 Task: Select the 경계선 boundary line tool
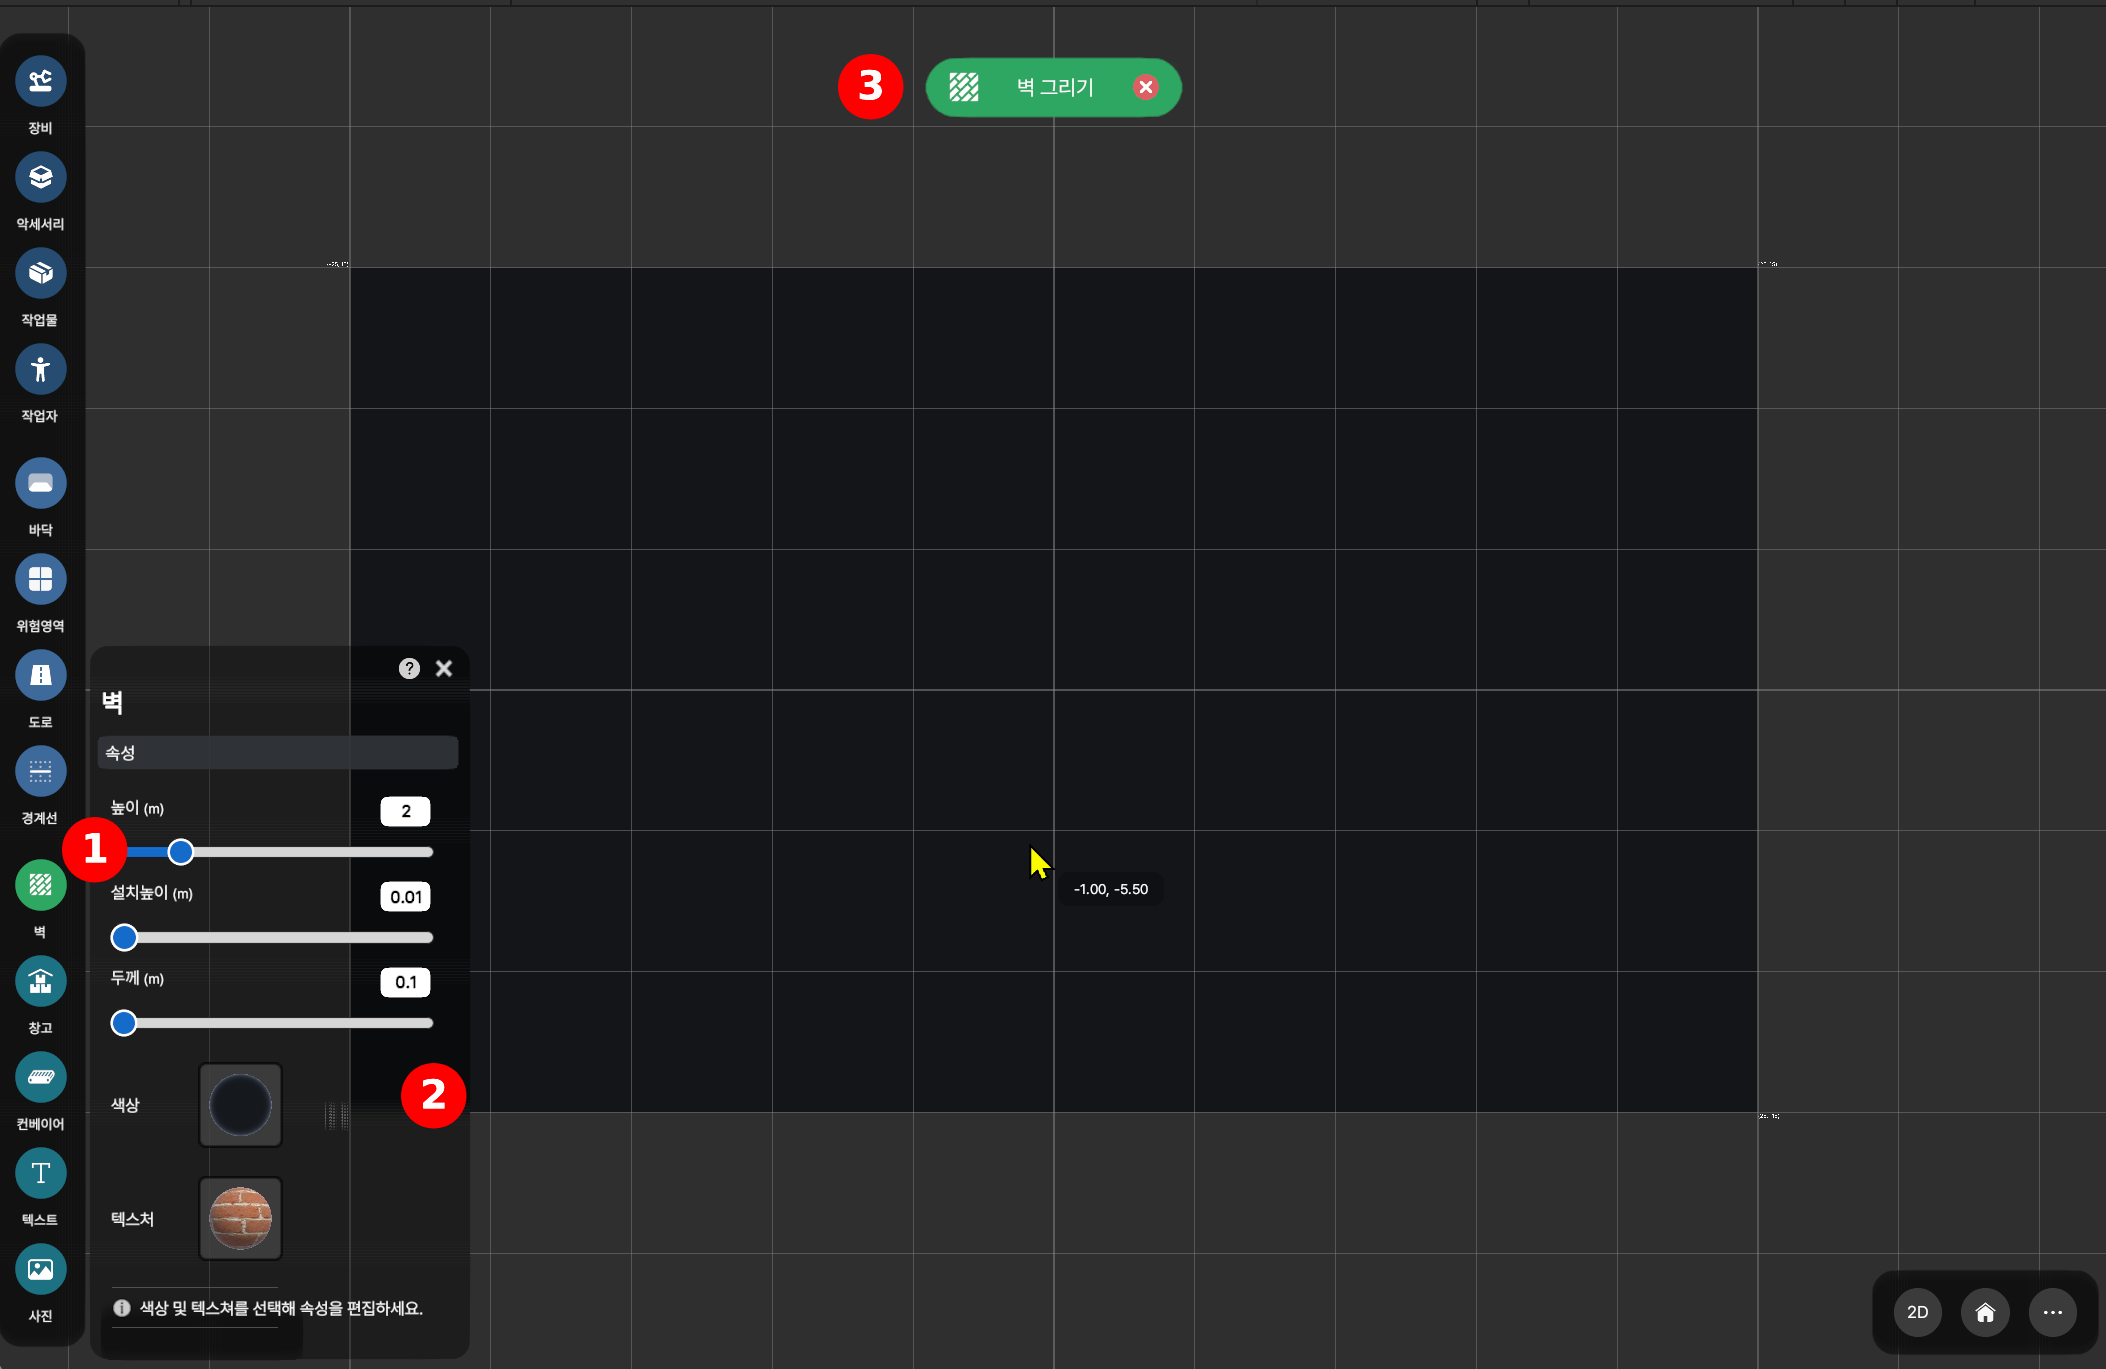point(41,771)
